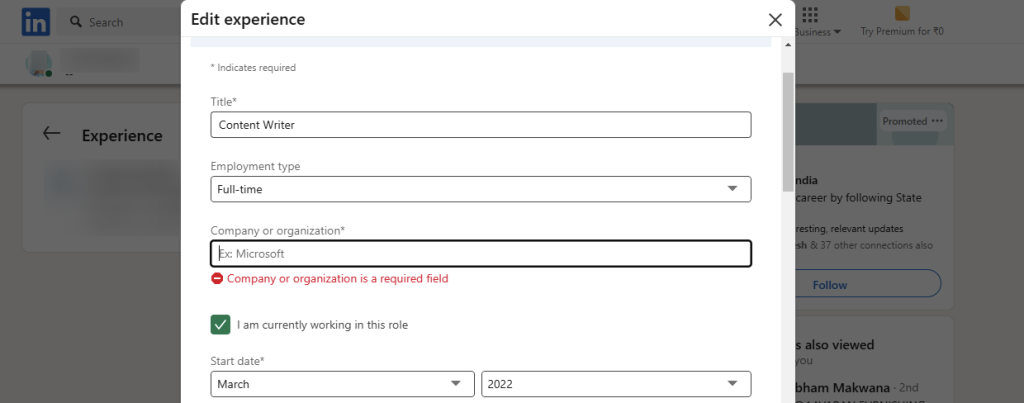Click the Try Premium gold icon
The image size is (1024, 403).
tap(903, 14)
